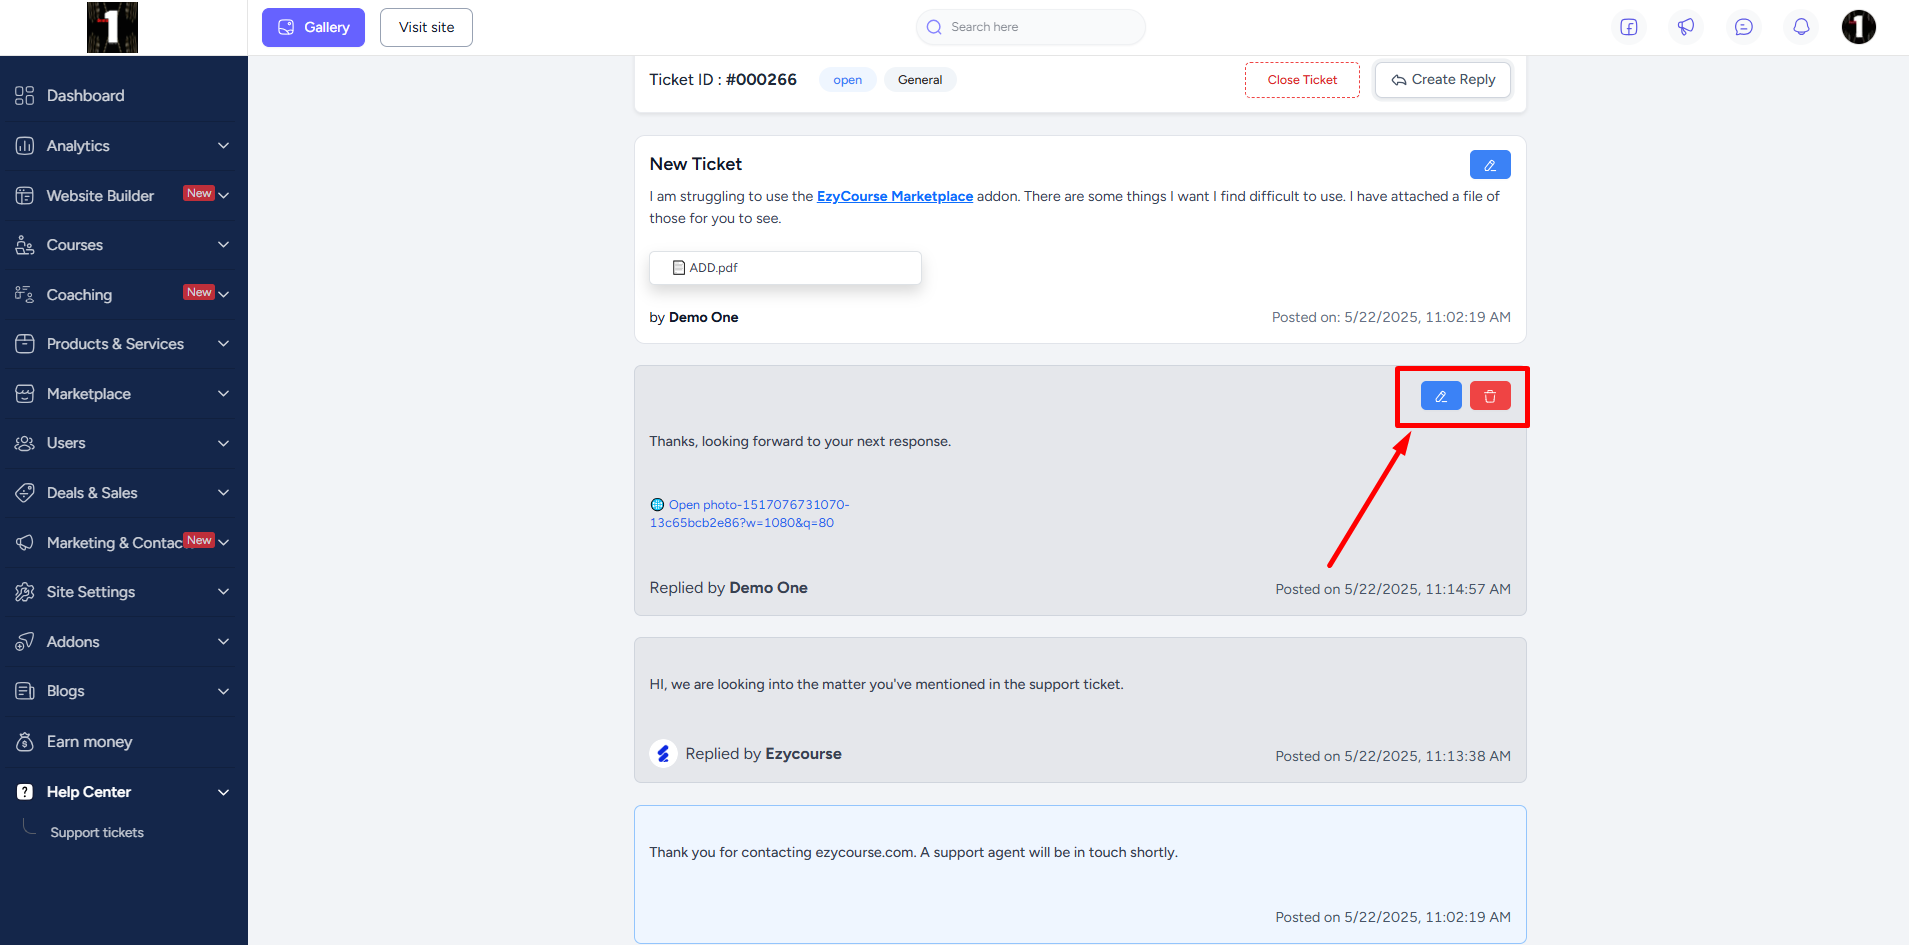Image resolution: width=1909 pixels, height=945 pixels.
Task: Click the Earn money bag icon
Action: [25, 742]
